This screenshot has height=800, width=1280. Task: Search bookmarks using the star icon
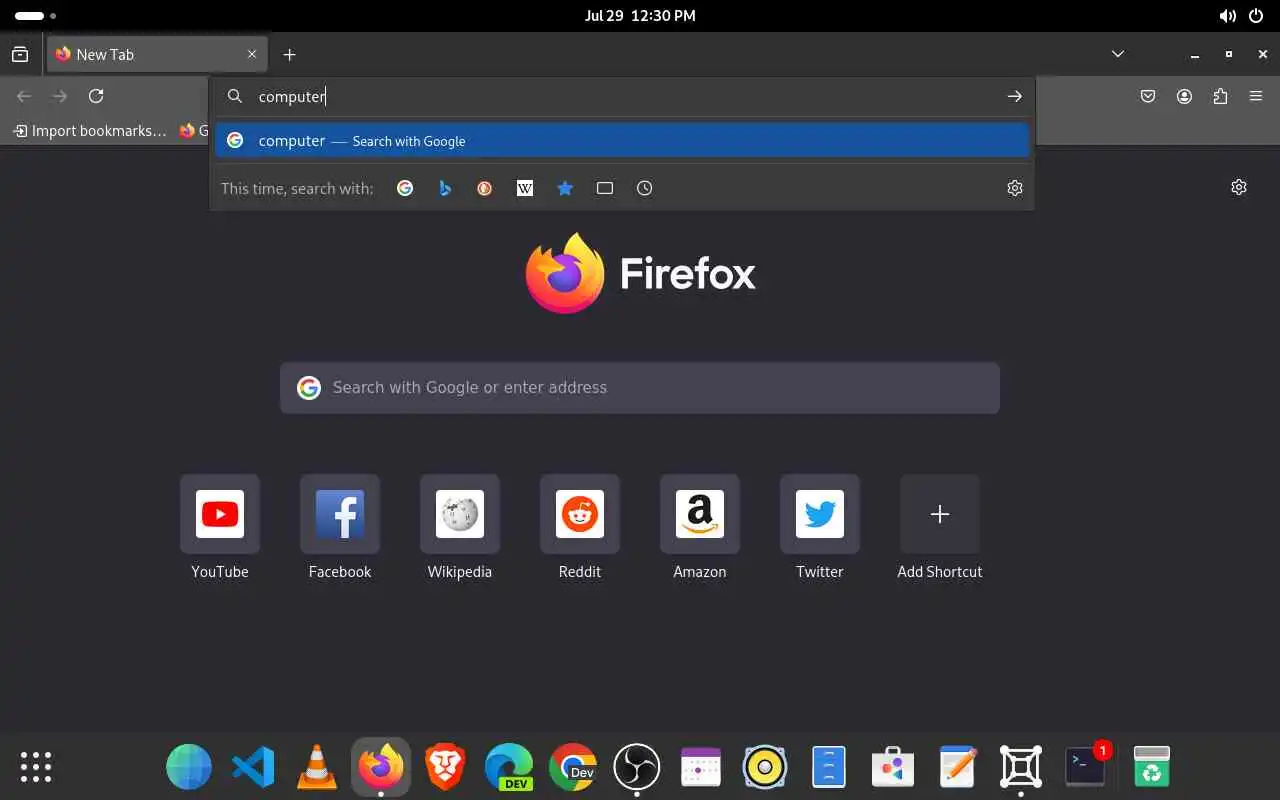coord(565,188)
